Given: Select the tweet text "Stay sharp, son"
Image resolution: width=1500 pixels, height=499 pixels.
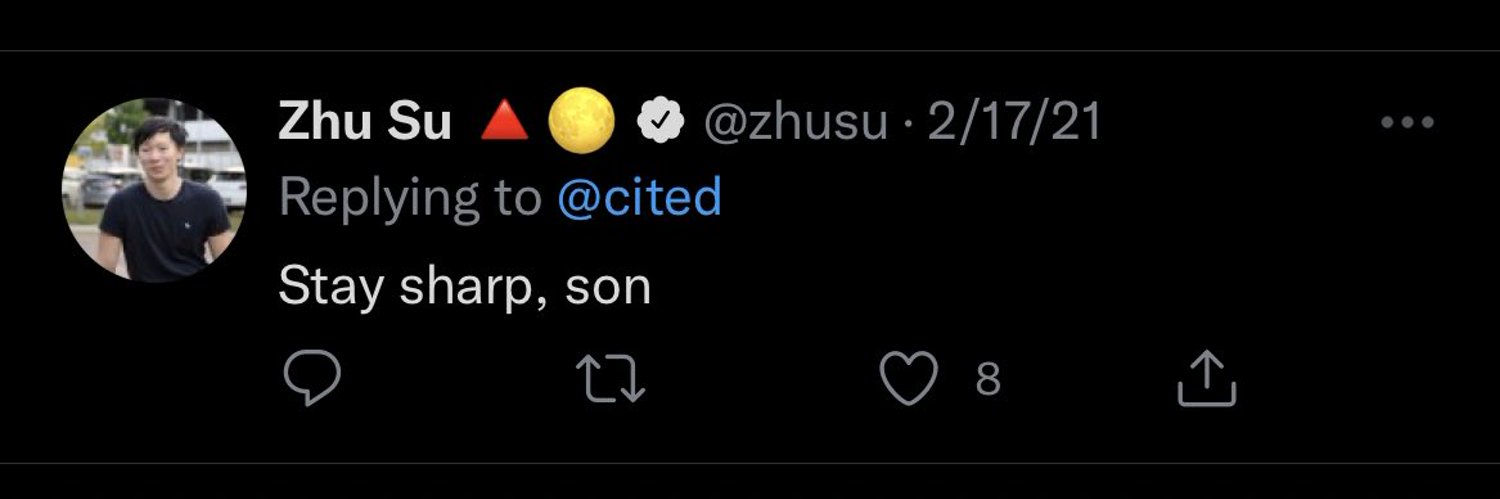Looking at the screenshot, I should pyautogui.click(x=464, y=287).
